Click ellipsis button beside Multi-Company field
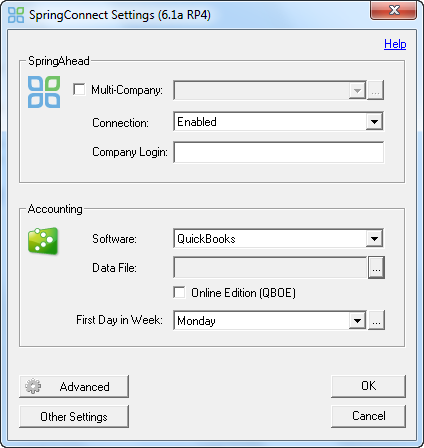This screenshot has height=448, width=424. click(375, 90)
